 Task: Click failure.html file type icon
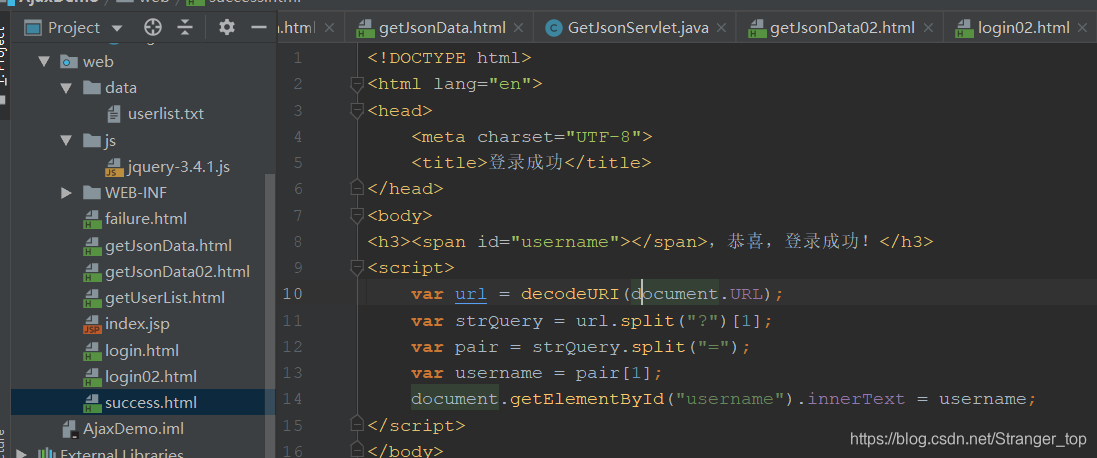click(x=92, y=219)
